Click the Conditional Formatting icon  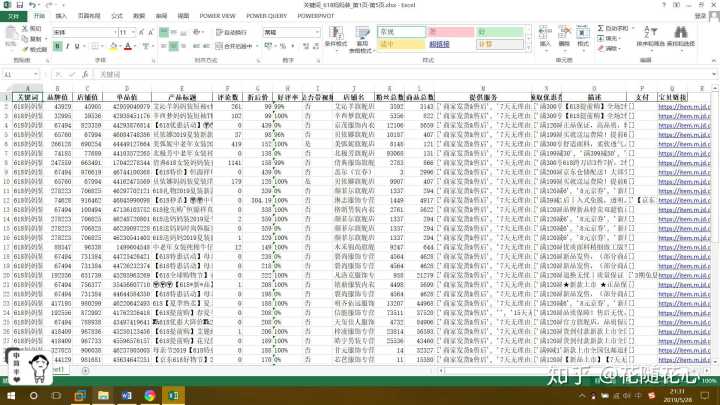(x=336, y=33)
